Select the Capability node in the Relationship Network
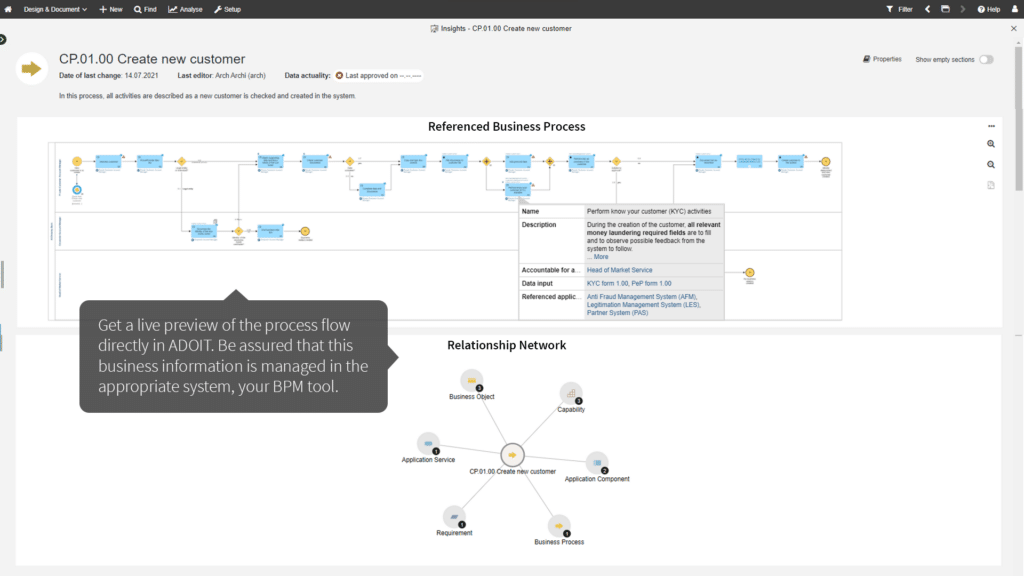 tap(571, 394)
